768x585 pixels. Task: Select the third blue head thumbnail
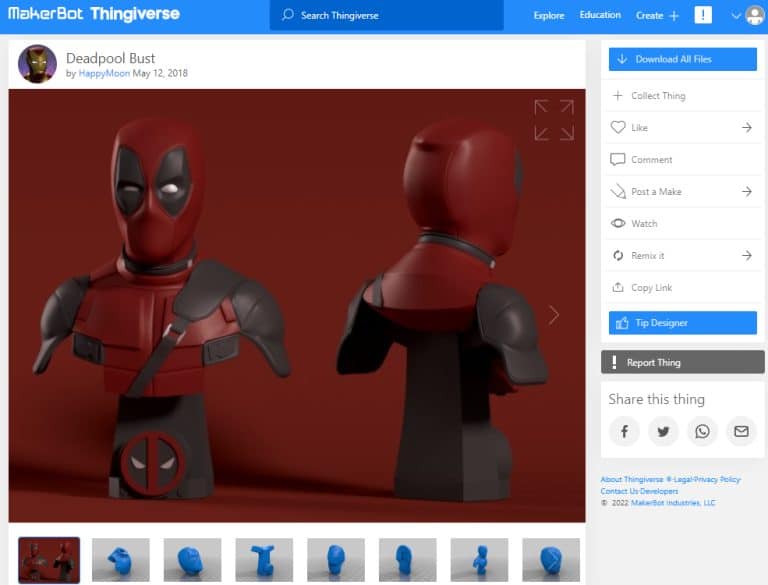tap(192, 560)
